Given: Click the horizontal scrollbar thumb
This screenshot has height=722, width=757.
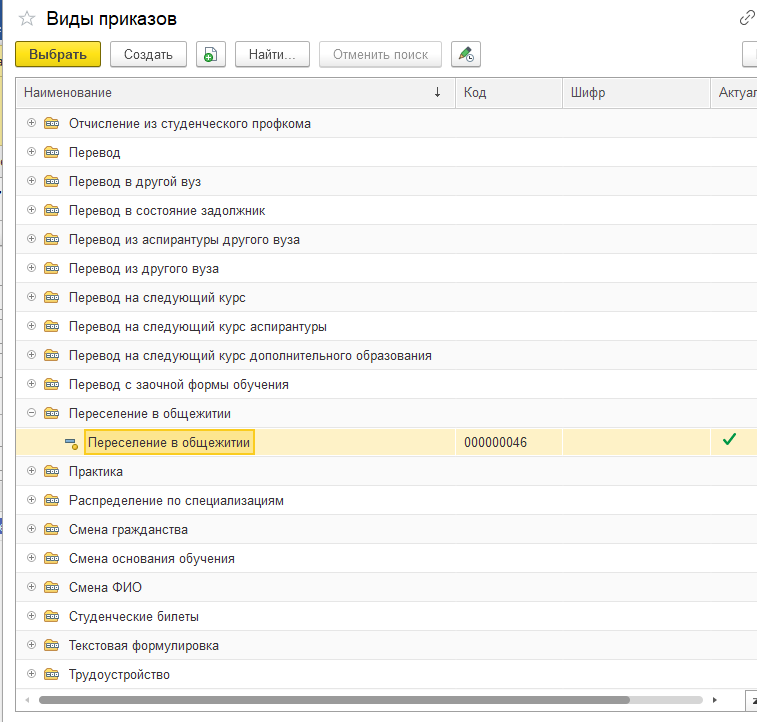Looking at the screenshot, I should (334, 700).
